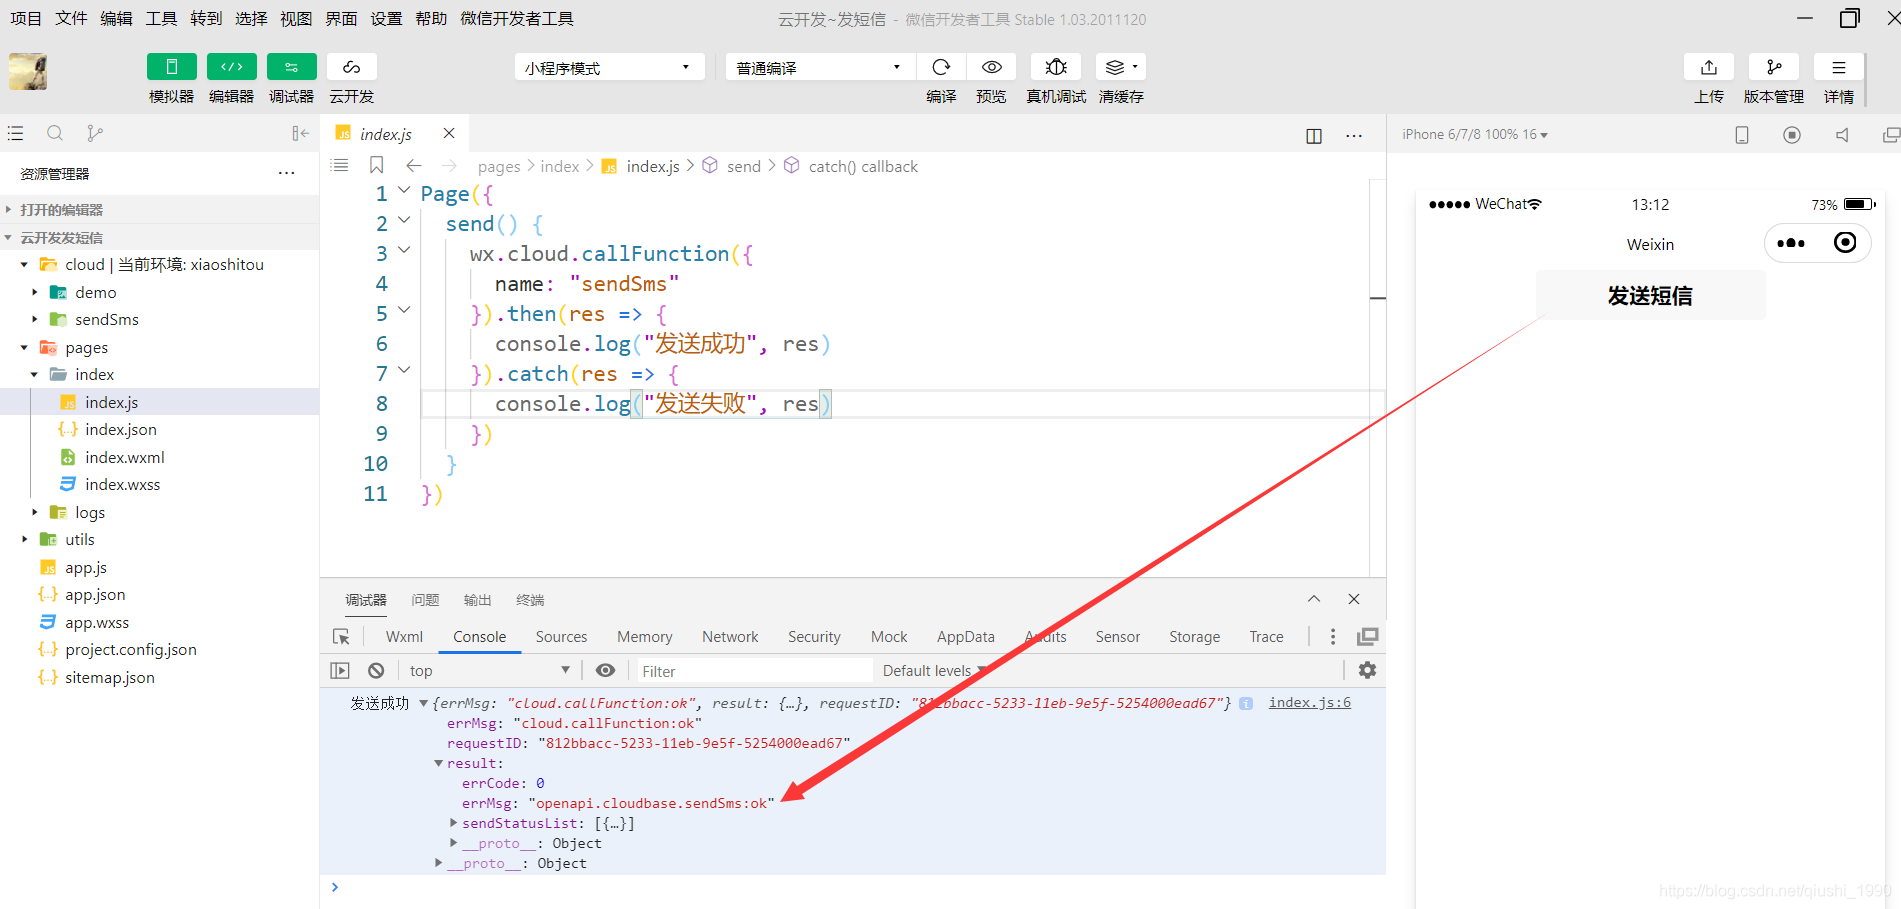Viewport: 1901px width, 909px height.
Task: Open the source control branch icon
Action: click(95, 133)
